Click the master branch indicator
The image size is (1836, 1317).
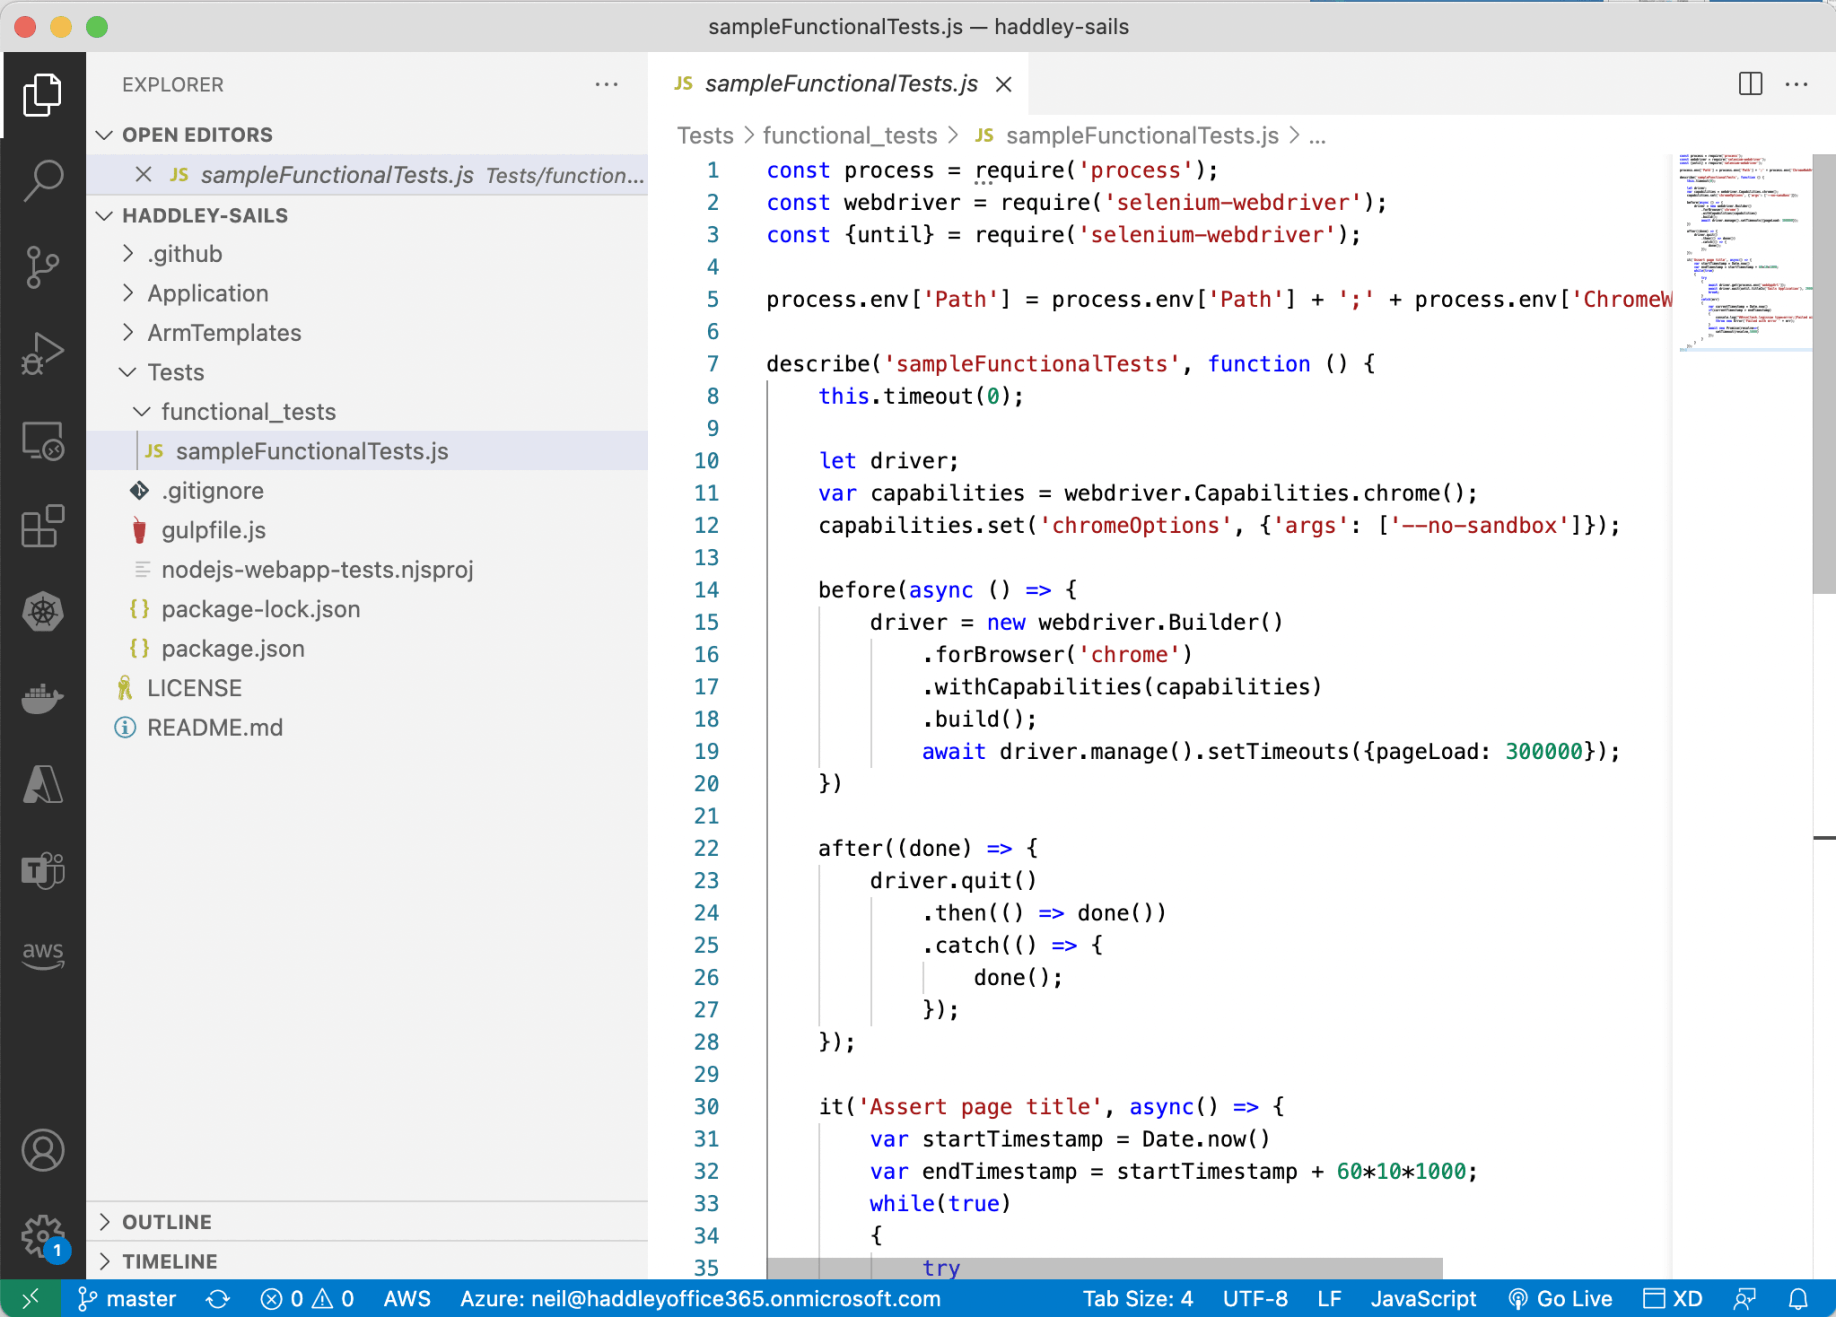[x=128, y=1299]
